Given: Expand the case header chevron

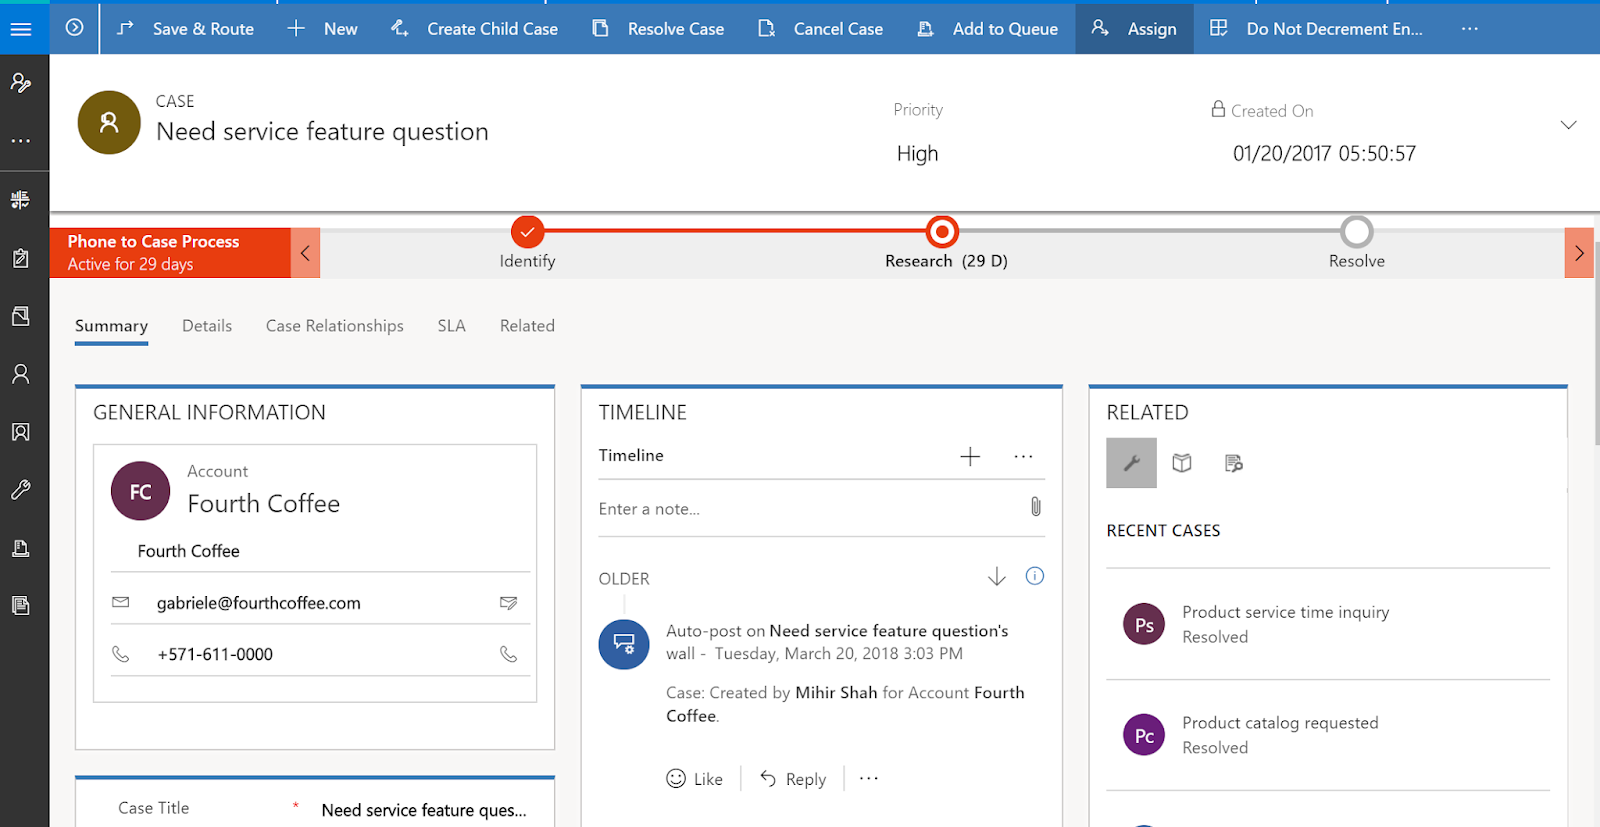Looking at the screenshot, I should pyautogui.click(x=1568, y=125).
